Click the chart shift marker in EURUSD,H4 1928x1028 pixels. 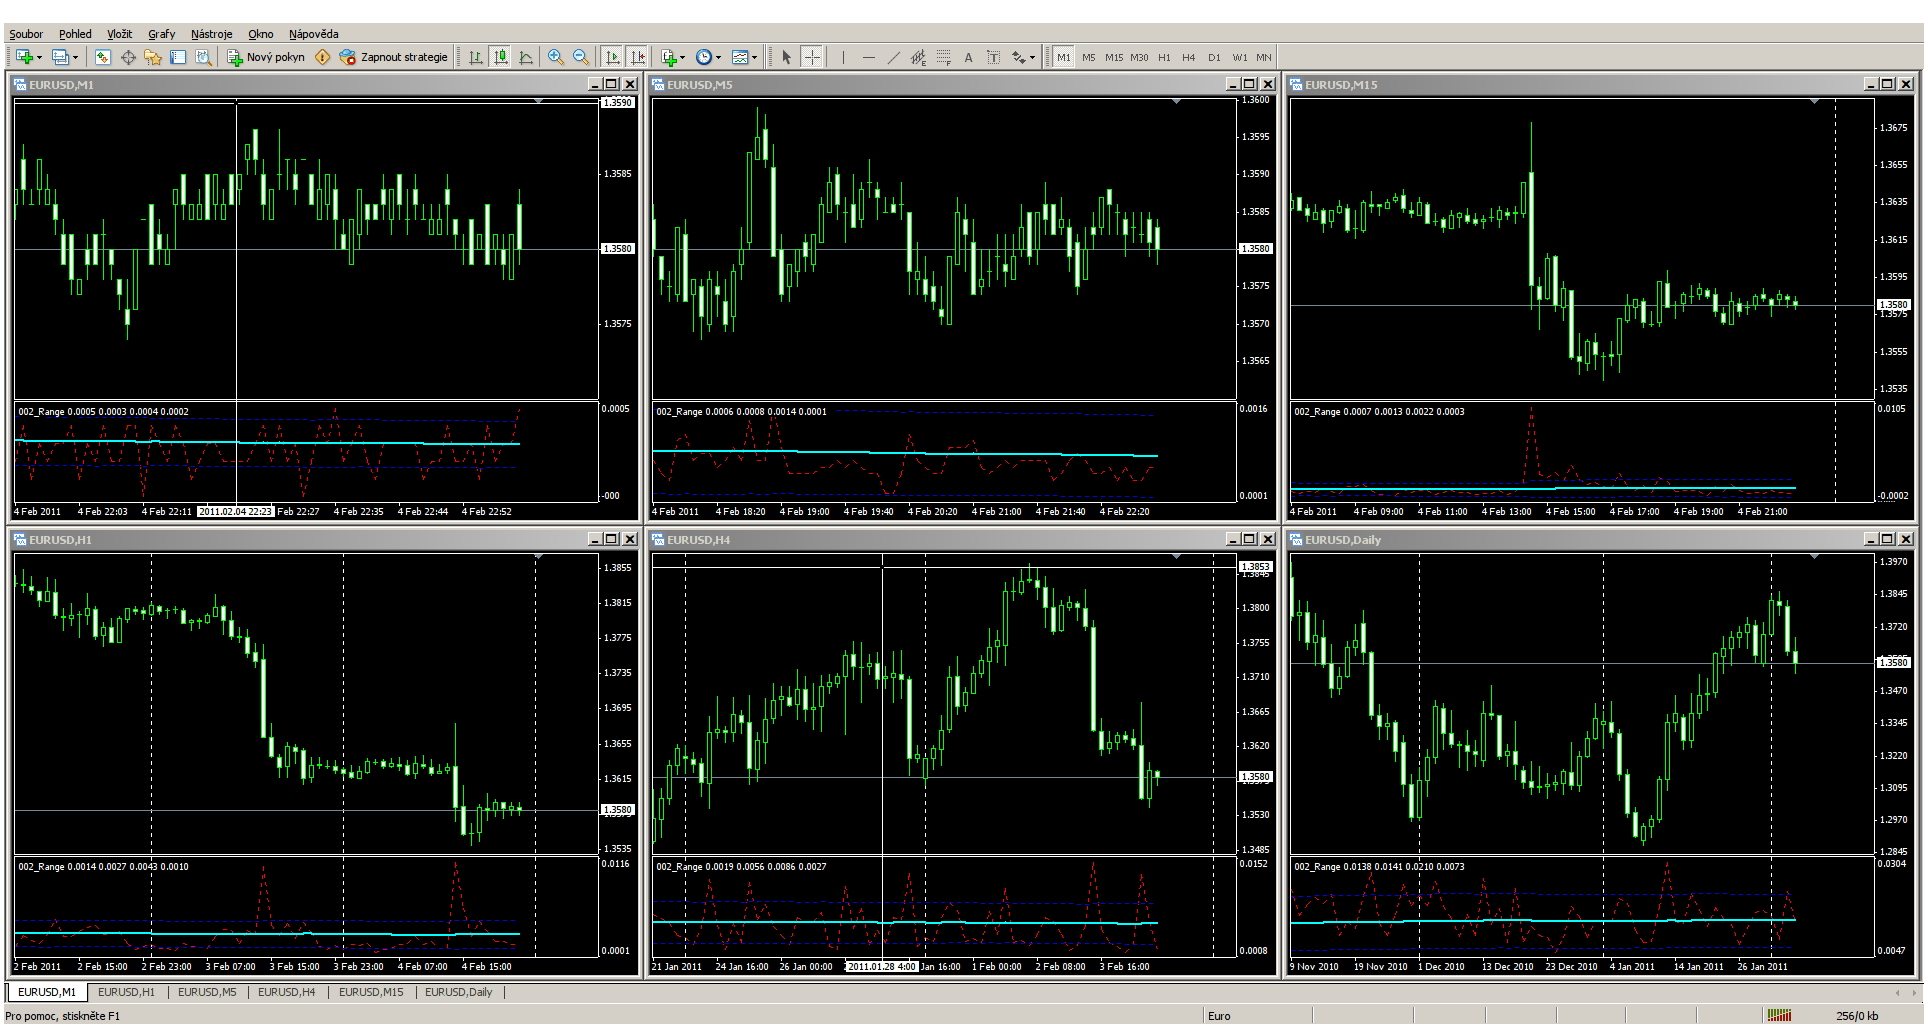pos(1177,557)
